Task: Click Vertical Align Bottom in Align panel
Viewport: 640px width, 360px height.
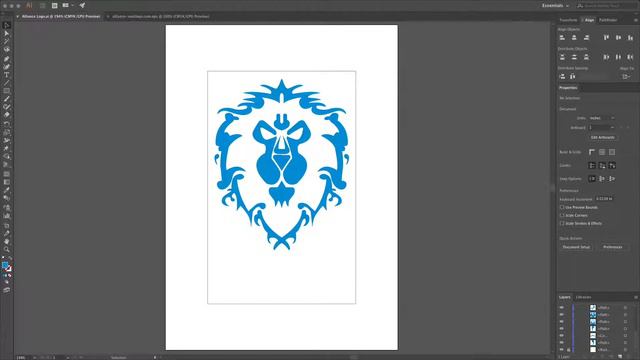Action: click(630, 38)
